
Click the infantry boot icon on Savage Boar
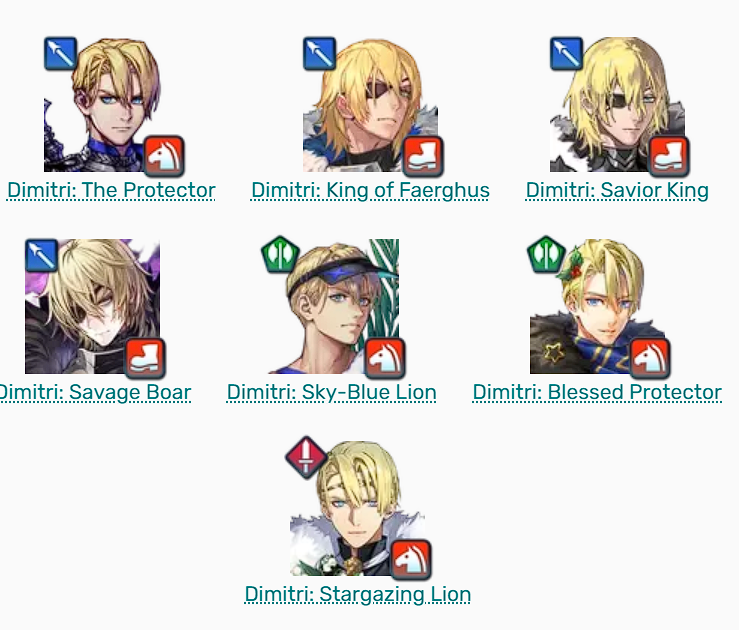(x=145, y=358)
